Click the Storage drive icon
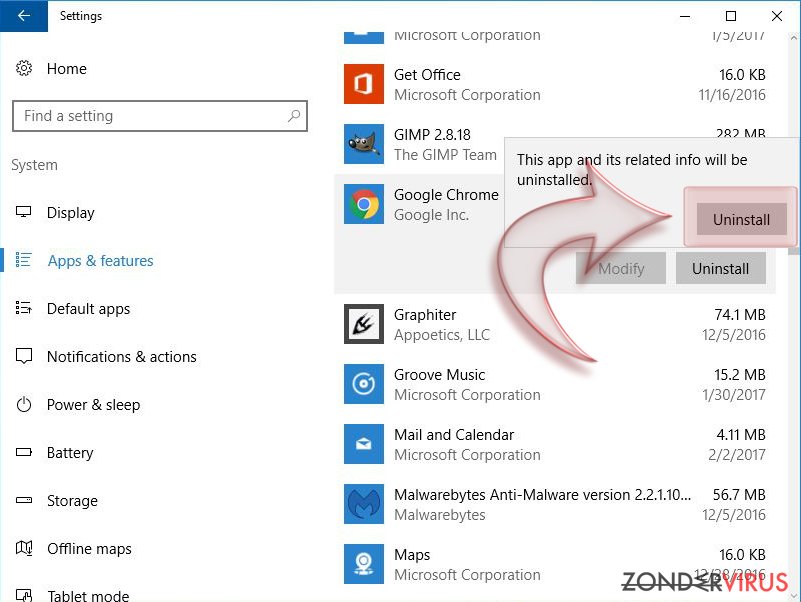The height and width of the screenshot is (602, 801). click(x=23, y=500)
